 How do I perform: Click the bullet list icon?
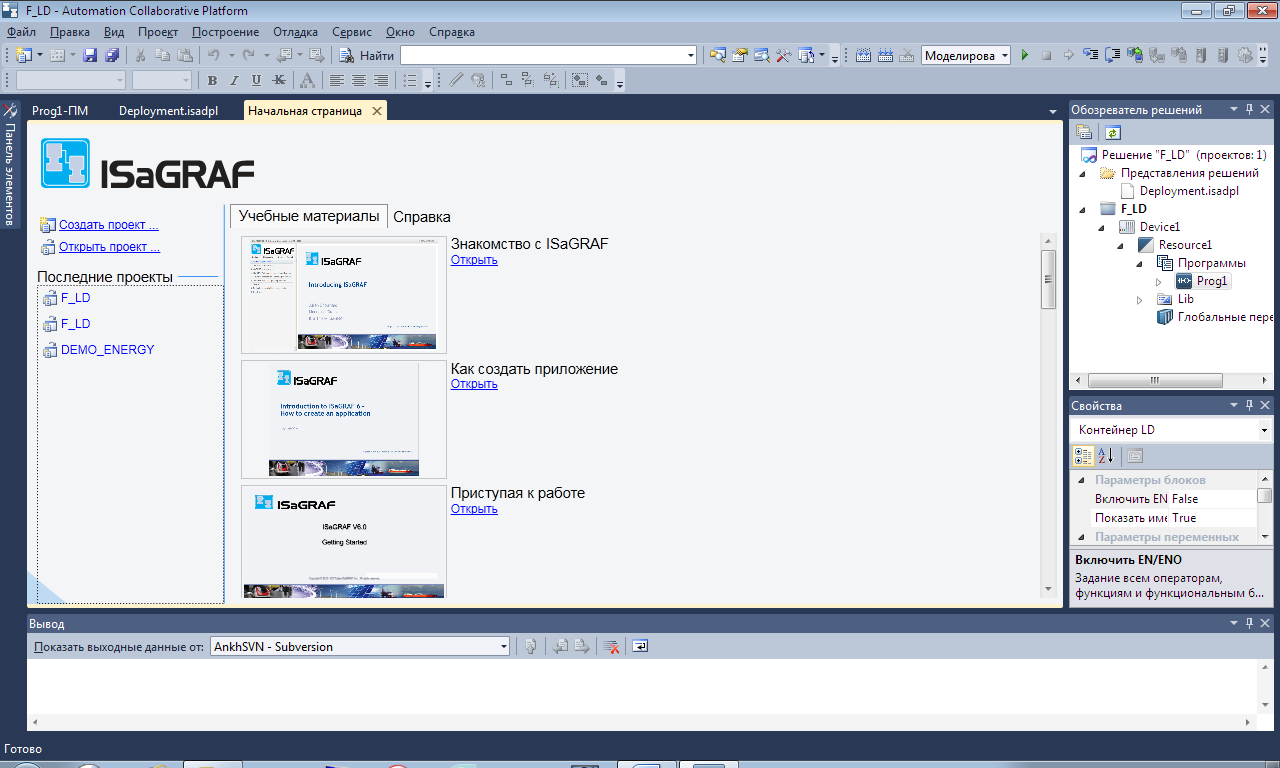coord(410,80)
